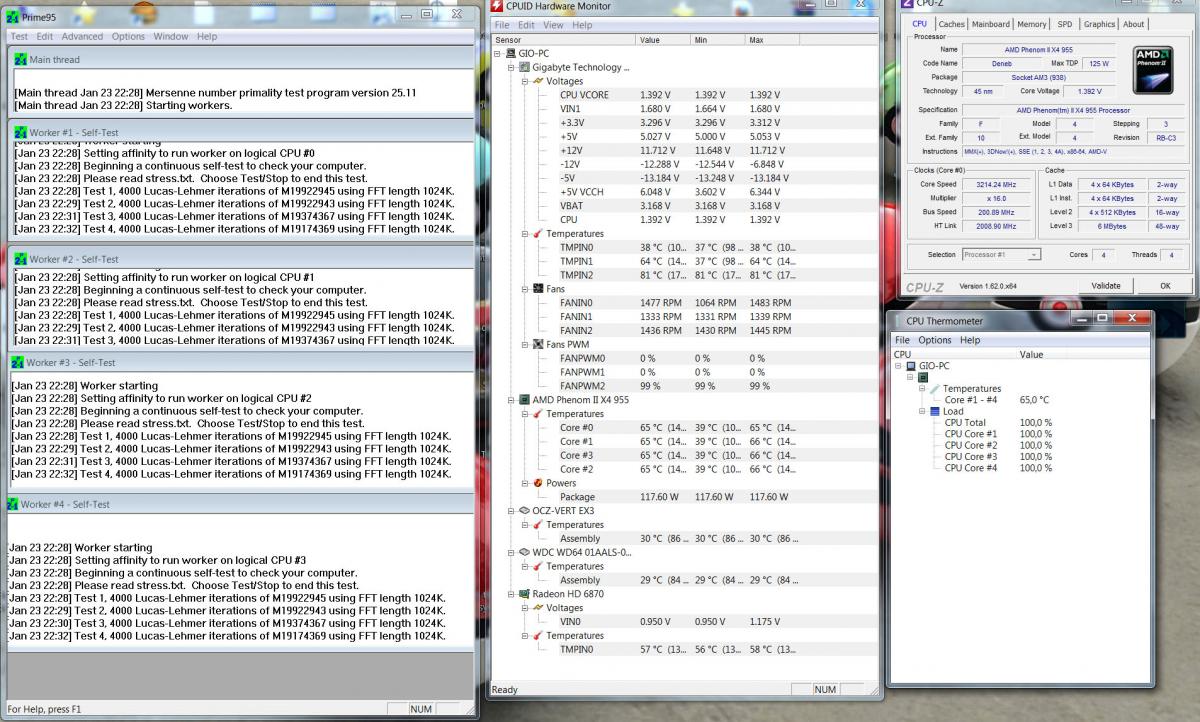Click the Validate button in CPU-Z
This screenshot has width=1200, height=722.
(1105, 285)
